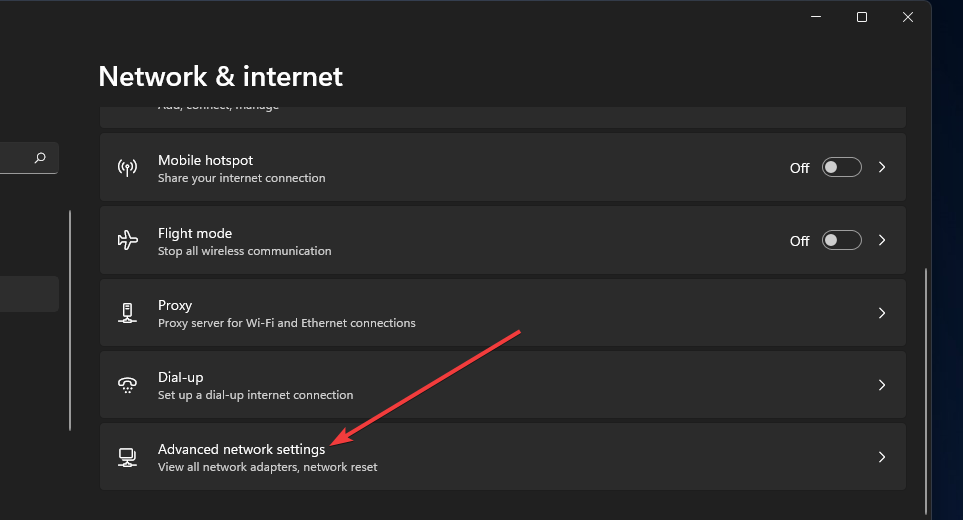Image resolution: width=963 pixels, height=520 pixels.
Task: Expand Mobile hotspot with its chevron
Action: [x=882, y=168]
